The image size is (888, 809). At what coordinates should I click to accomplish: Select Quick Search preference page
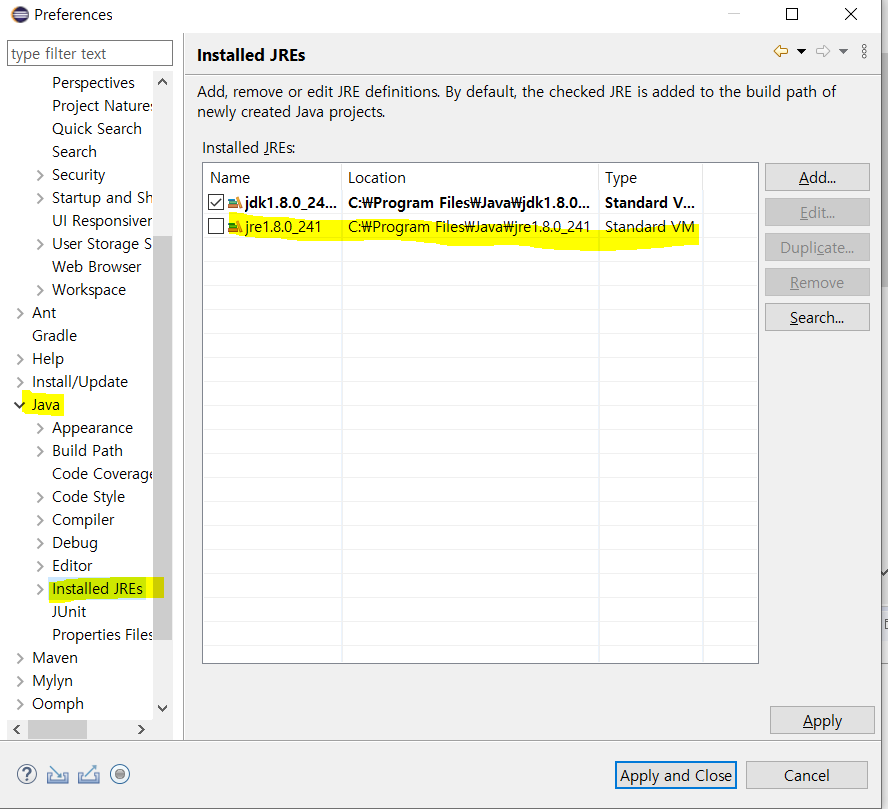point(97,129)
